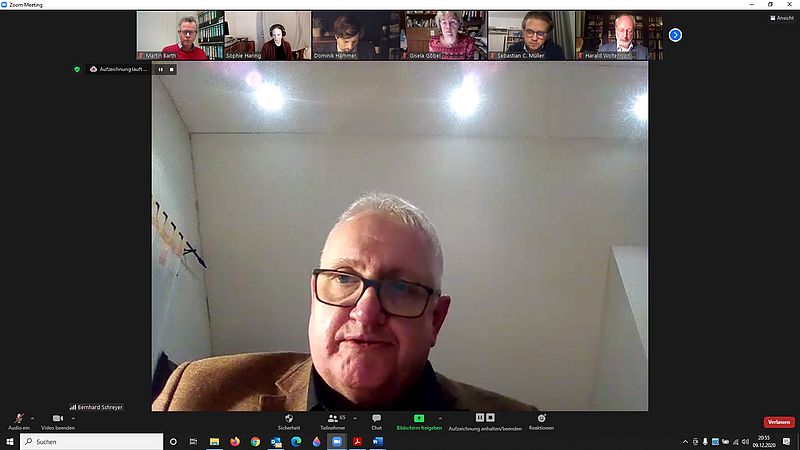
Task: Click Bildschirm freigeben to share screen
Action: pos(418,421)
